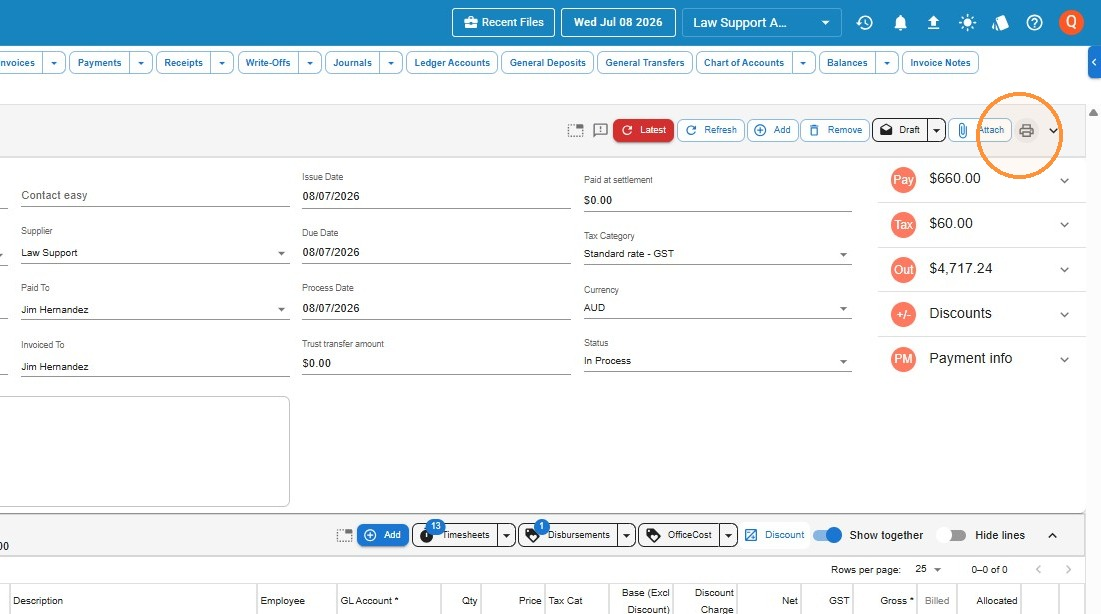Click the blue Add line button

tap(383, 535)
